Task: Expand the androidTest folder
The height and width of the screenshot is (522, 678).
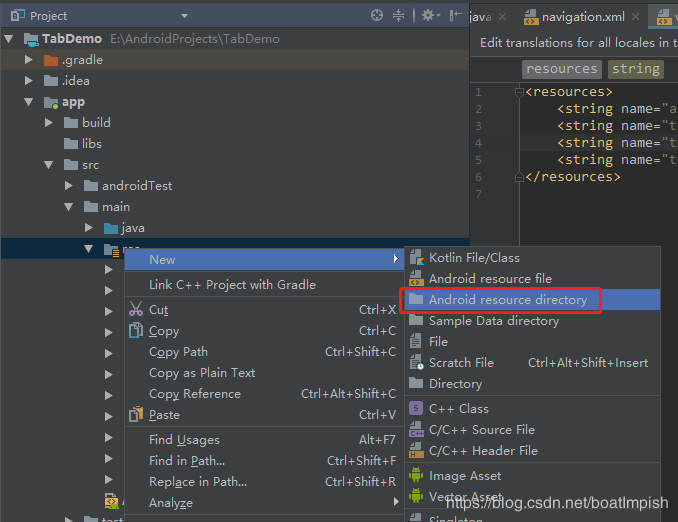Action: click(x=69, y=186)
